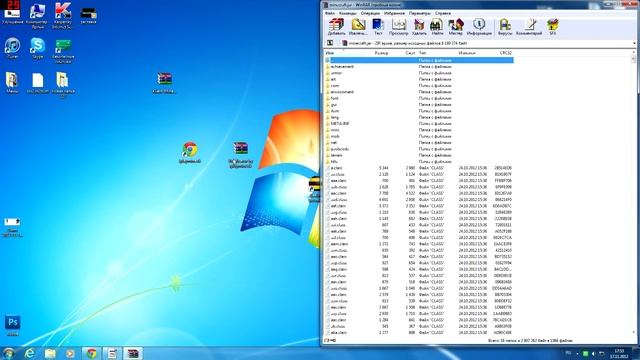Viewport: 640px width, 360px height.
Task: Switch to WinRAR taskbar button
Action: click(x=133, y=353)
